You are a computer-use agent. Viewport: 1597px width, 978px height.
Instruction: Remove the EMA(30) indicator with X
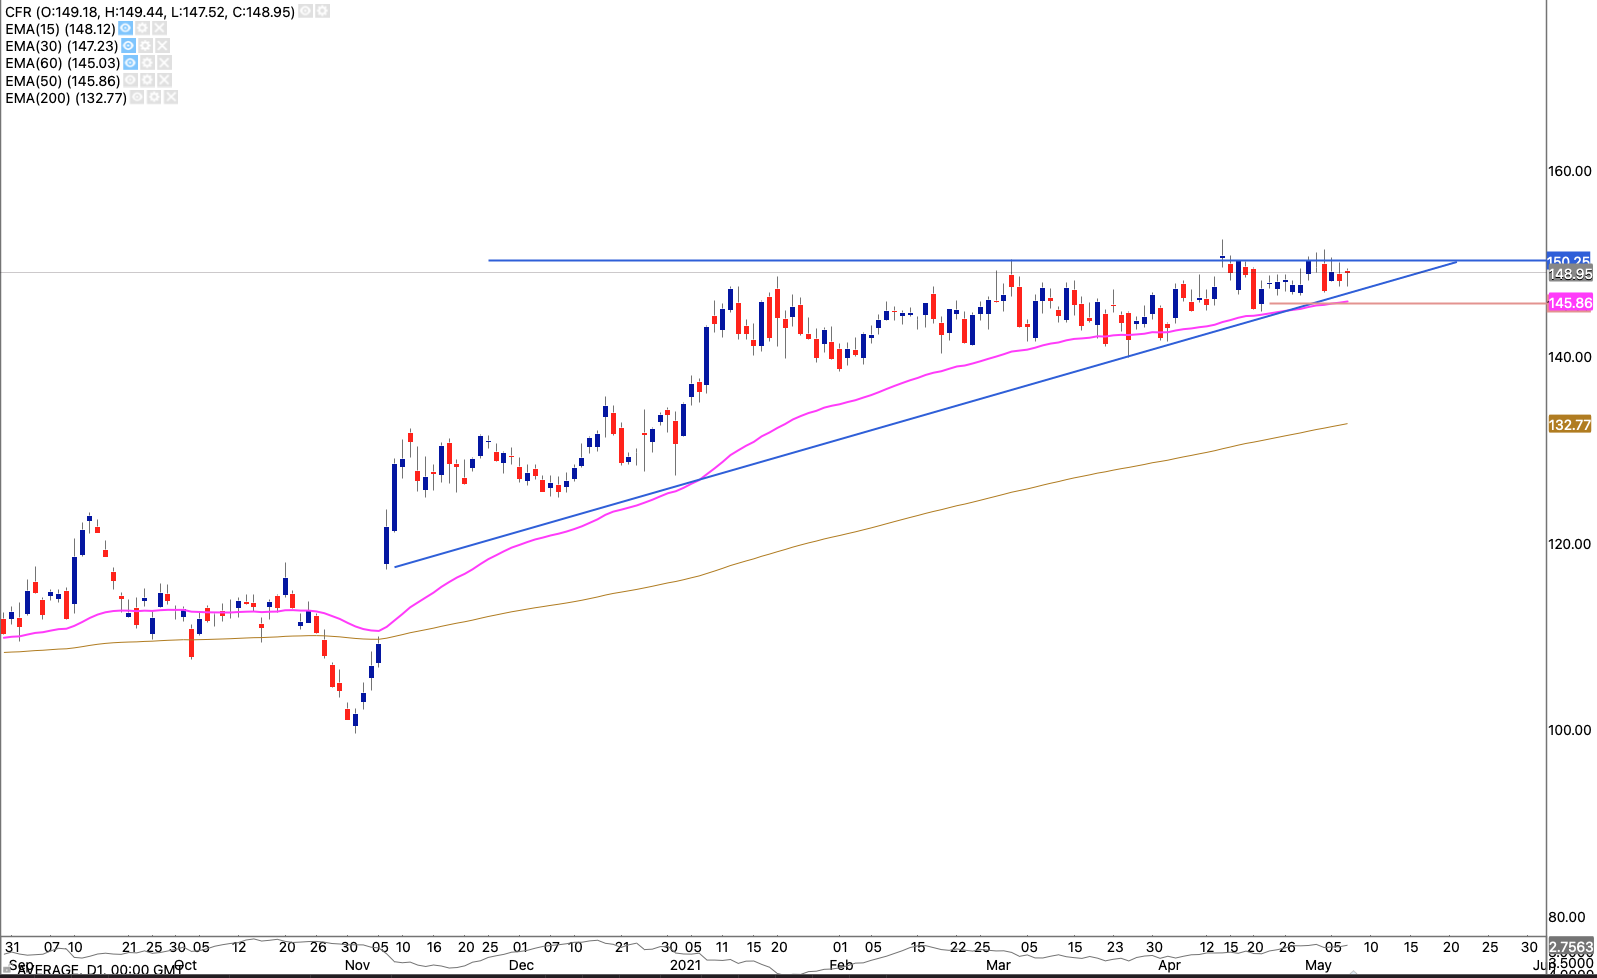pyautogui.click(x=162, y=46)
